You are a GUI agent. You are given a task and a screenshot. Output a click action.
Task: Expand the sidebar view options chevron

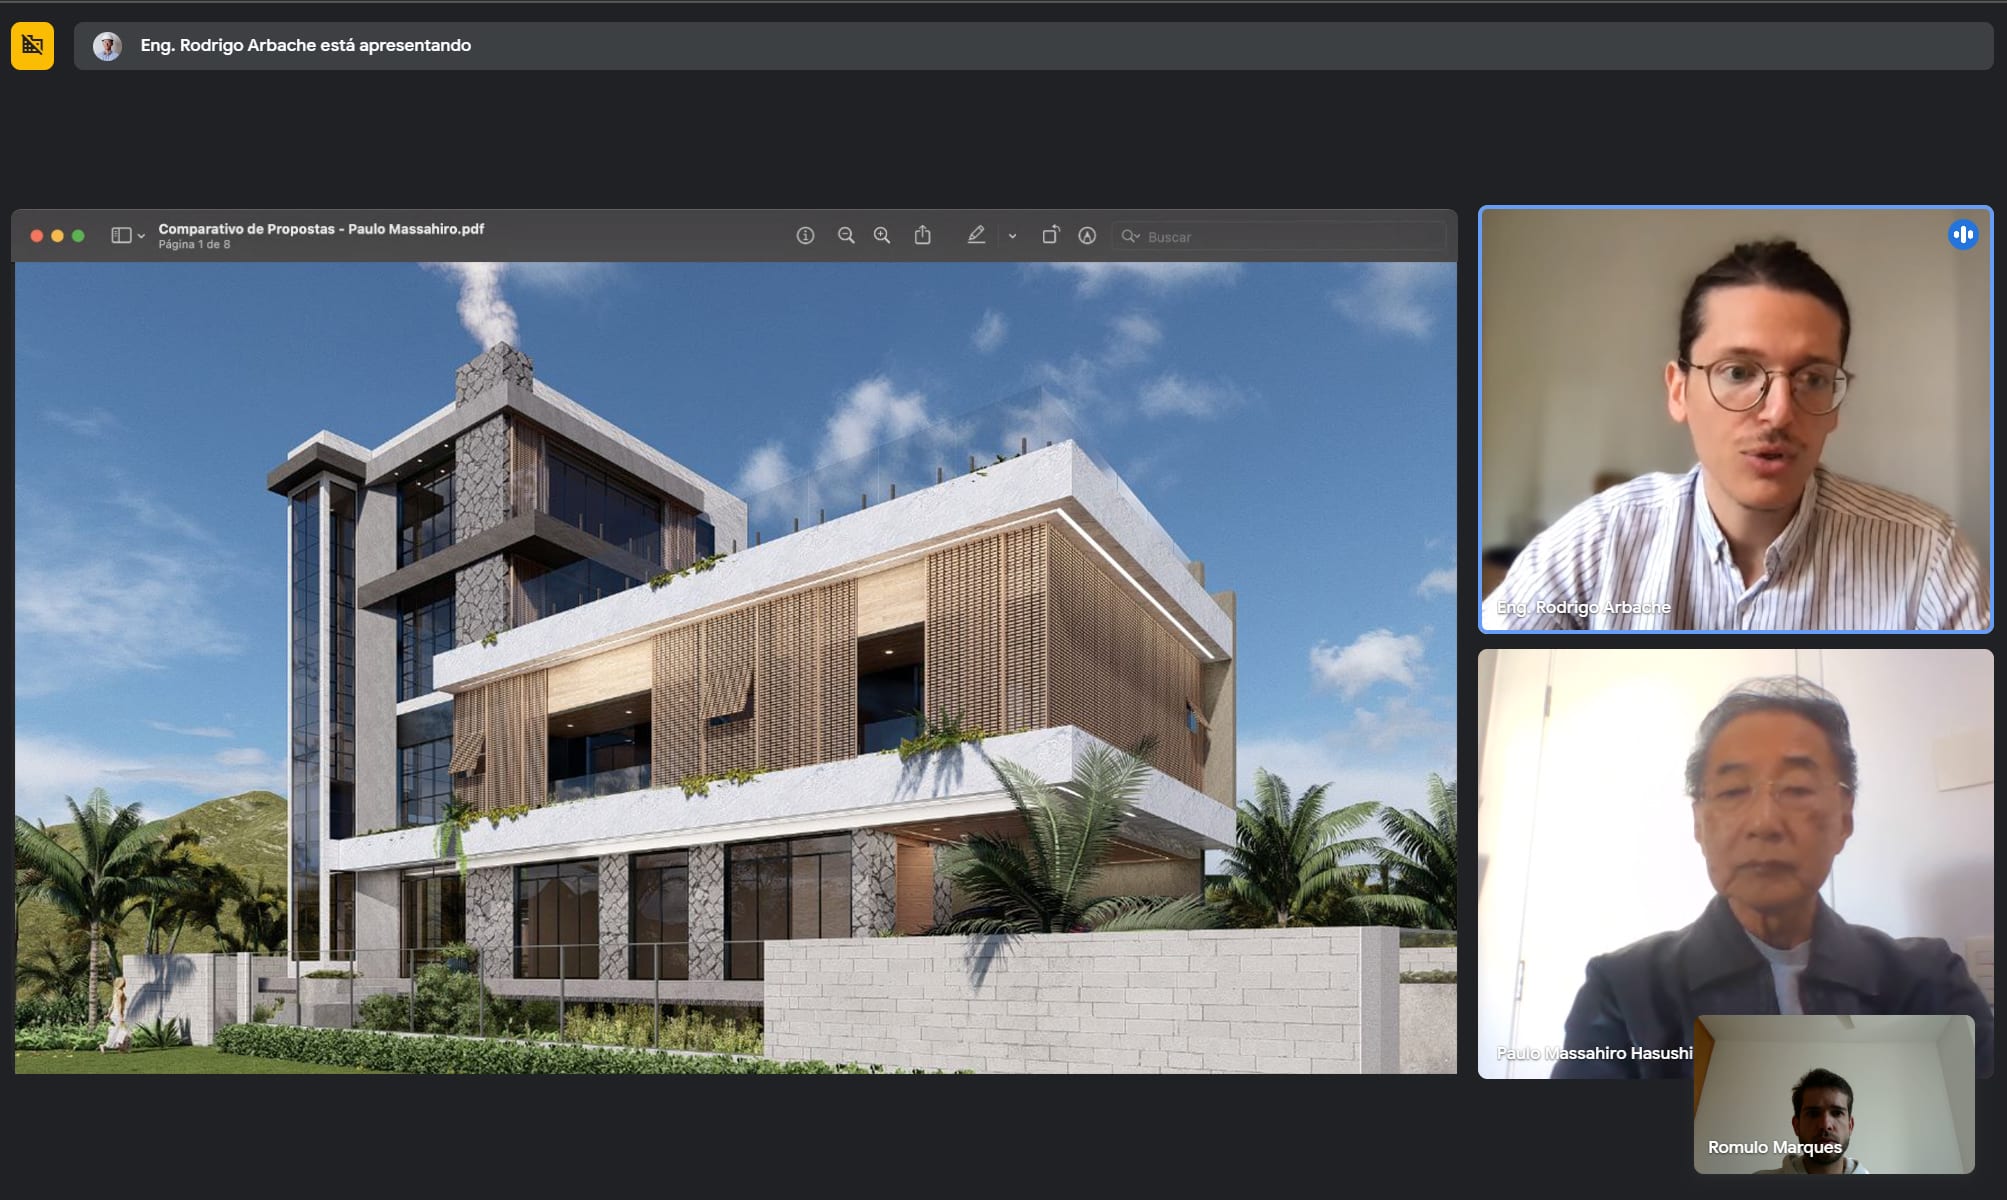(x=142, y=237)
